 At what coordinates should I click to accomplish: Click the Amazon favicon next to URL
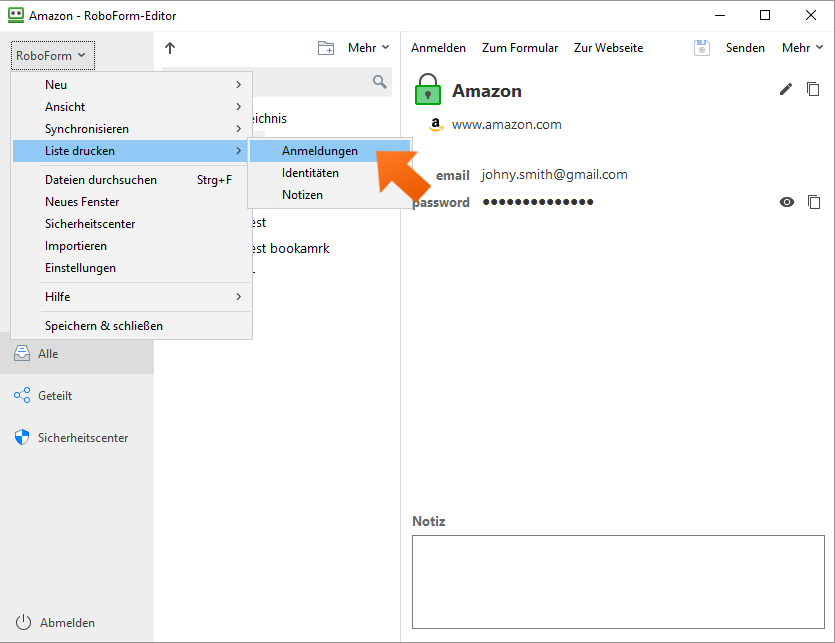(x=436, y=124)
